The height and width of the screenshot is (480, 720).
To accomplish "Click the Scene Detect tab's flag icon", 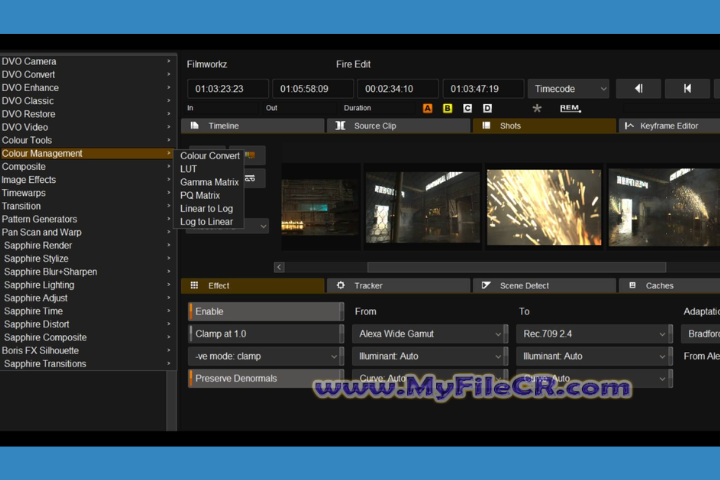I will coord(486,285).
